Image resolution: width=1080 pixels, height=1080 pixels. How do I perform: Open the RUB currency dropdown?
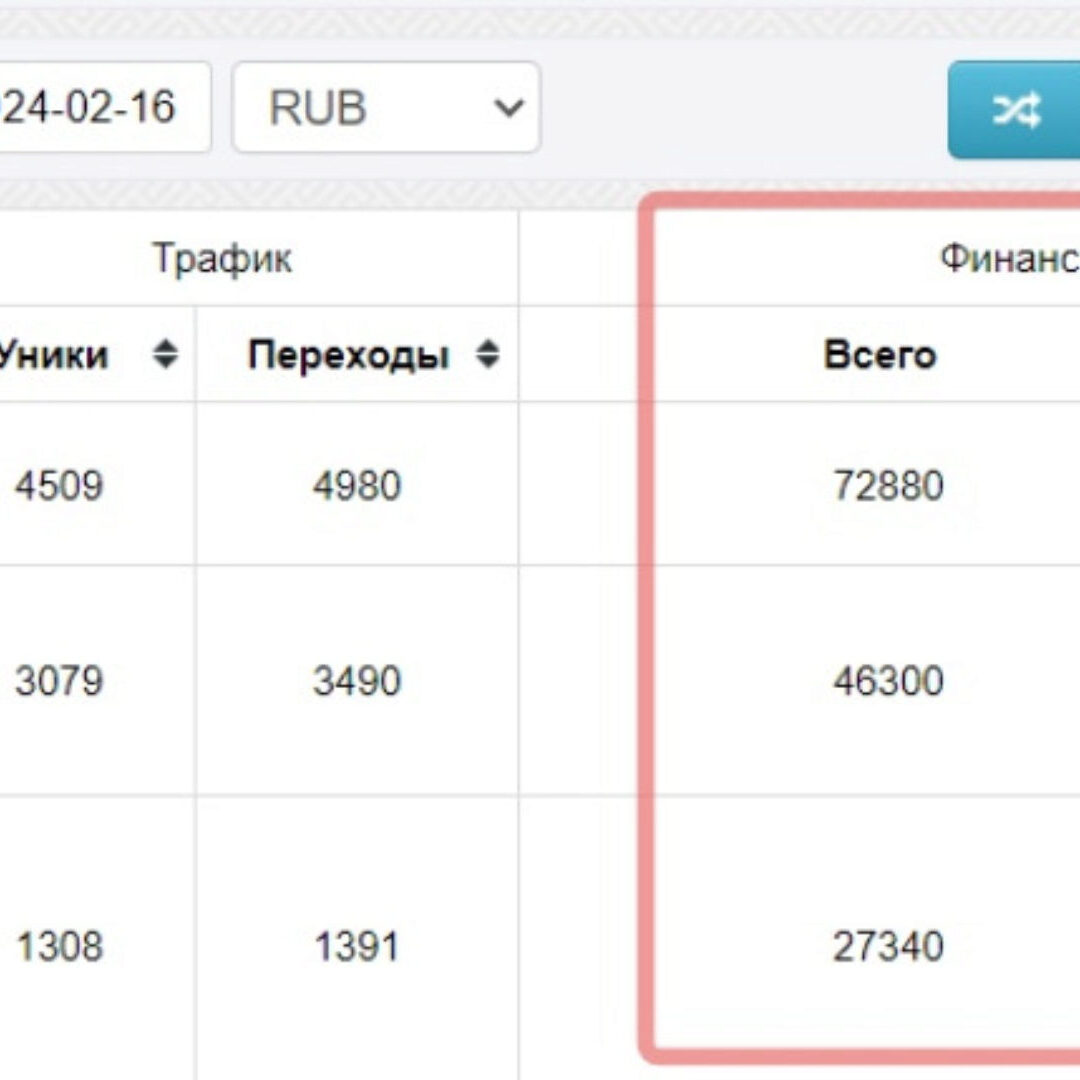[x=386, y=108]
